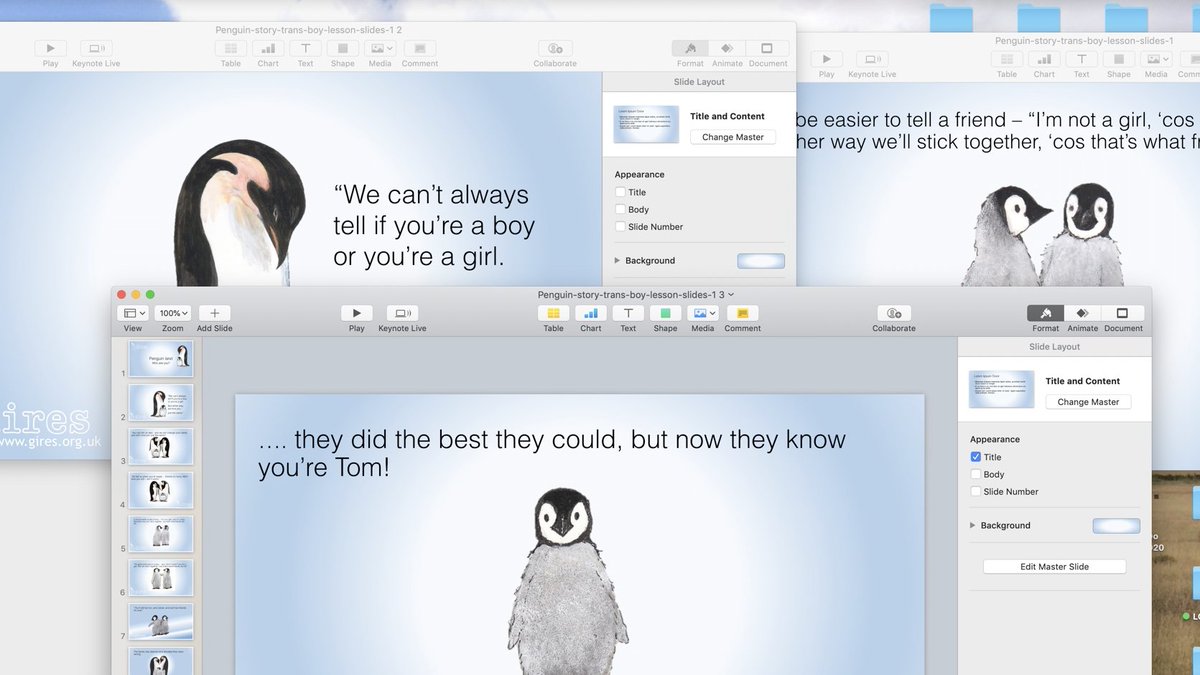The height and width of the screenshot is (675, 1200).
Task: Click Chart in the slides-1 2 window
Action: [268, 48]
